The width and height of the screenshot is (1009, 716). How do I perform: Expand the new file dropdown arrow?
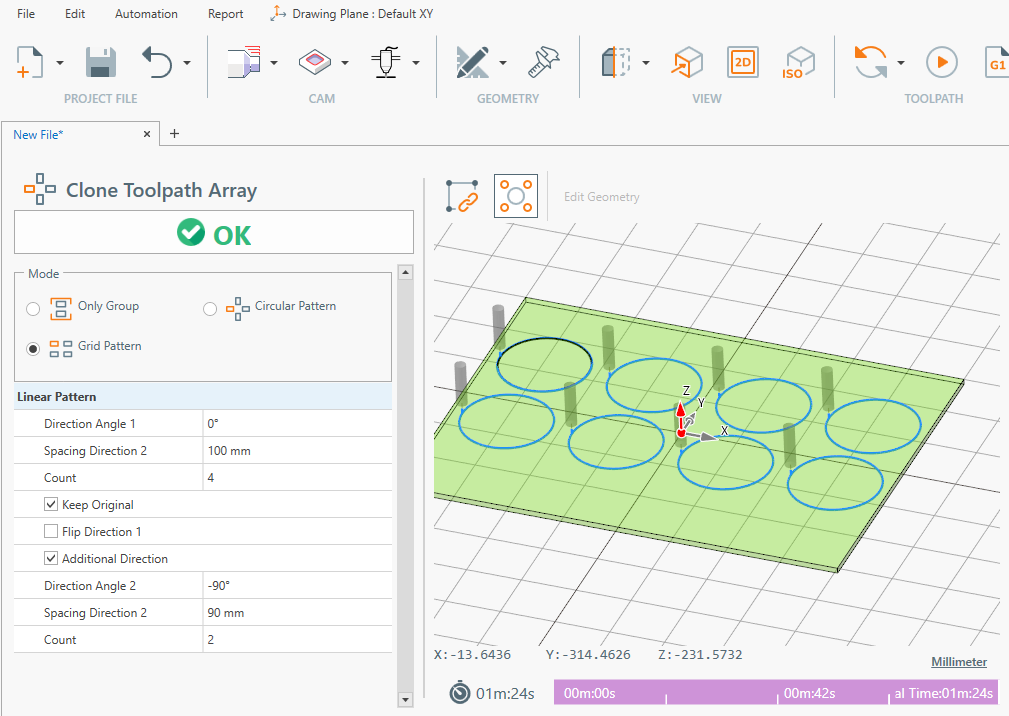pos(60,64)
